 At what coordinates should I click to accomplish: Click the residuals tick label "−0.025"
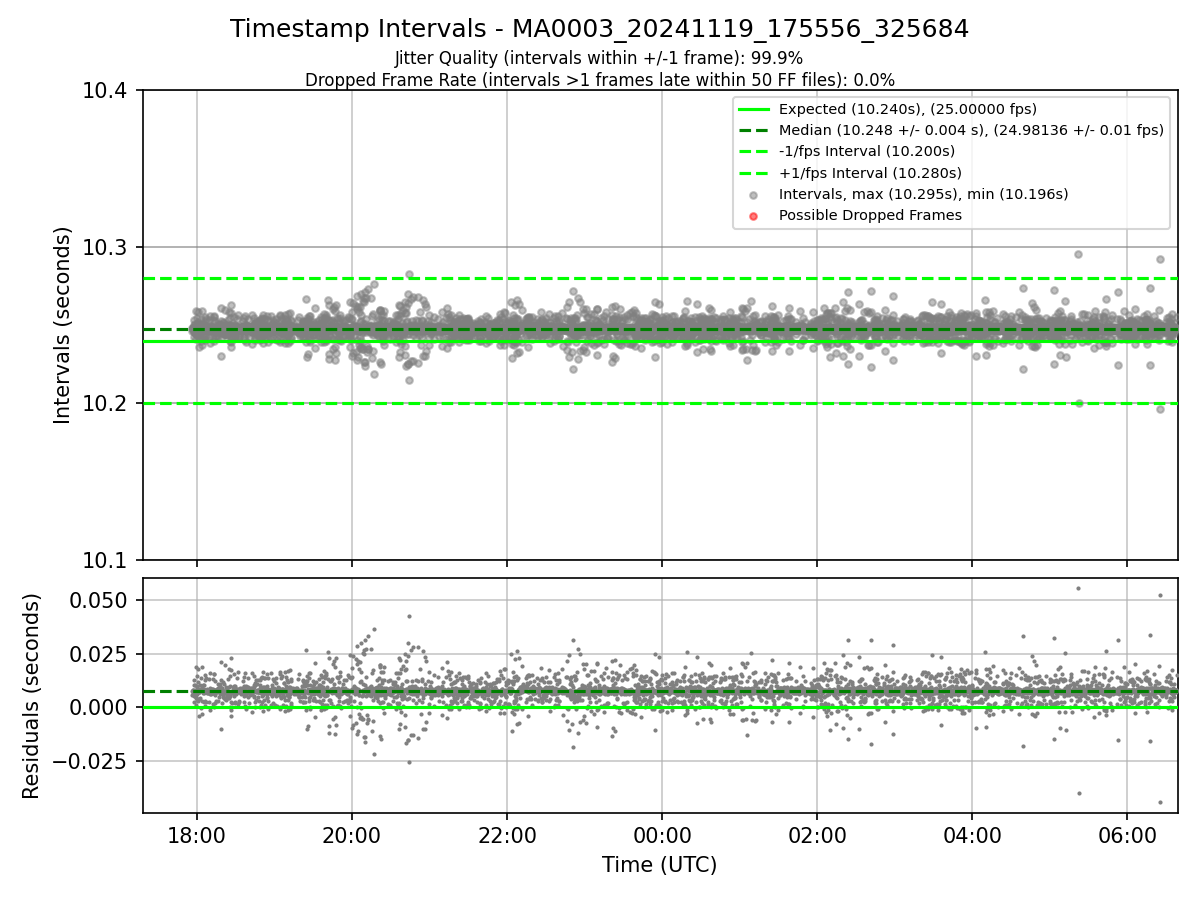coord(92,761)
